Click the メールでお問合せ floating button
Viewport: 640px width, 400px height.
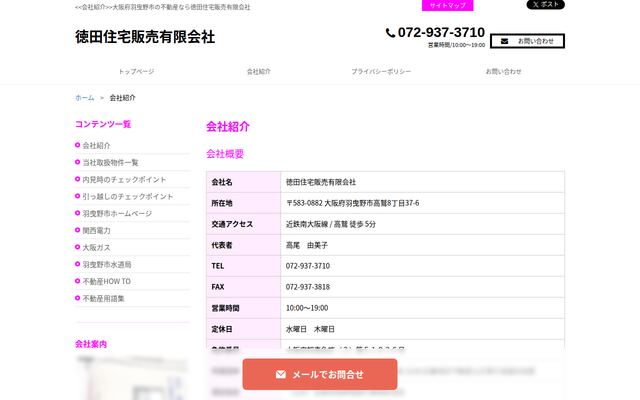tap(320, 374)
